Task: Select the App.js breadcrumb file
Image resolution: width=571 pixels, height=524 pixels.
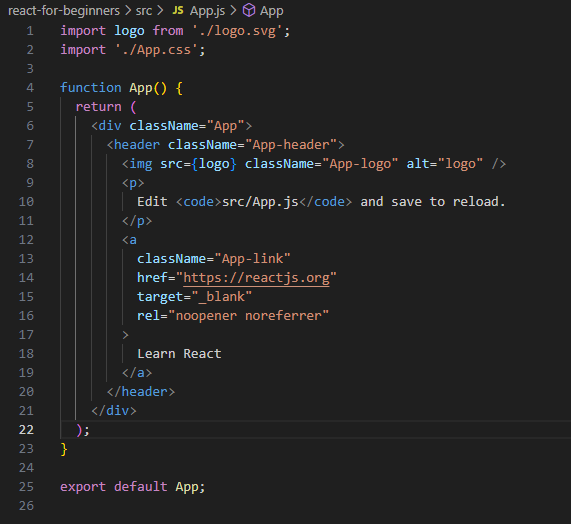Action: [x=207, y=11]
